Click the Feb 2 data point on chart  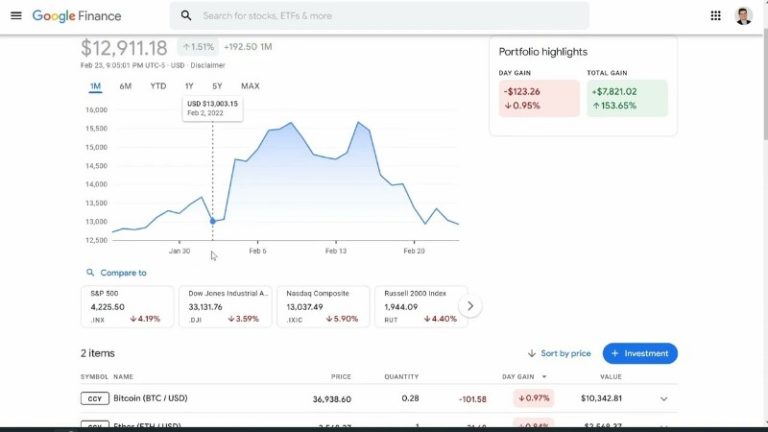coord(213,221)
